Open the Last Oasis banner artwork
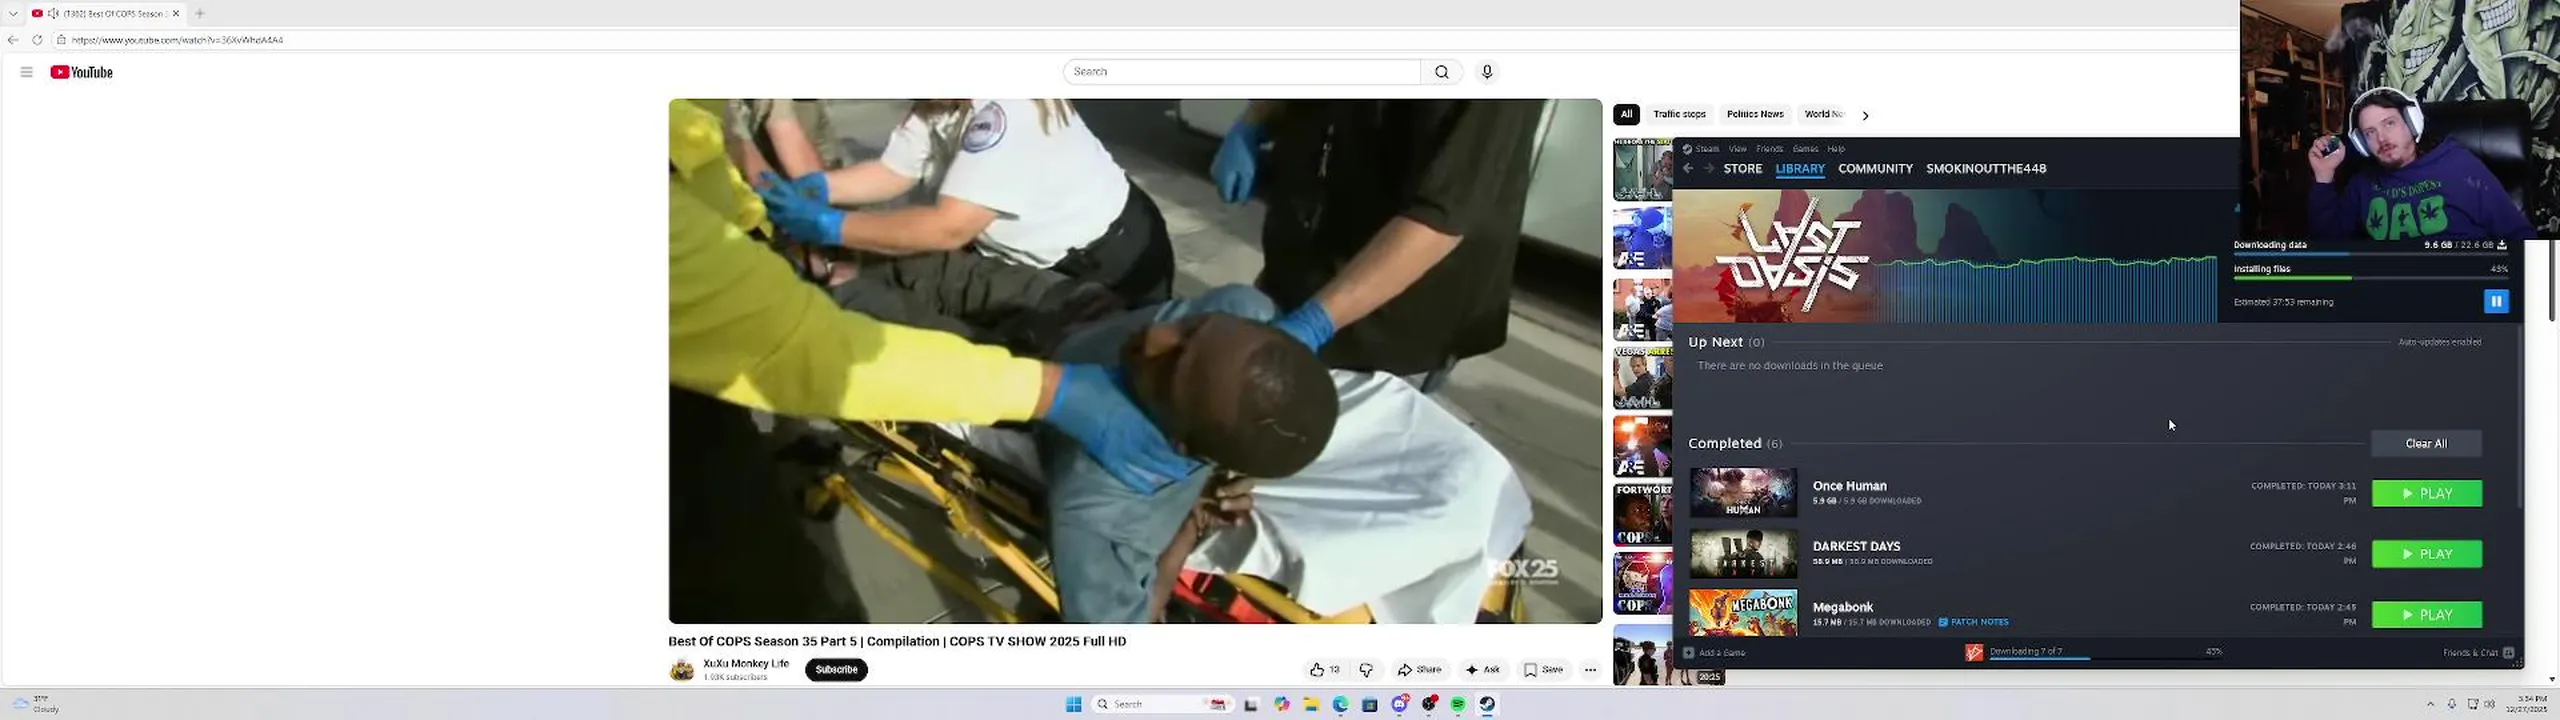 click(x=1792, y=257)
